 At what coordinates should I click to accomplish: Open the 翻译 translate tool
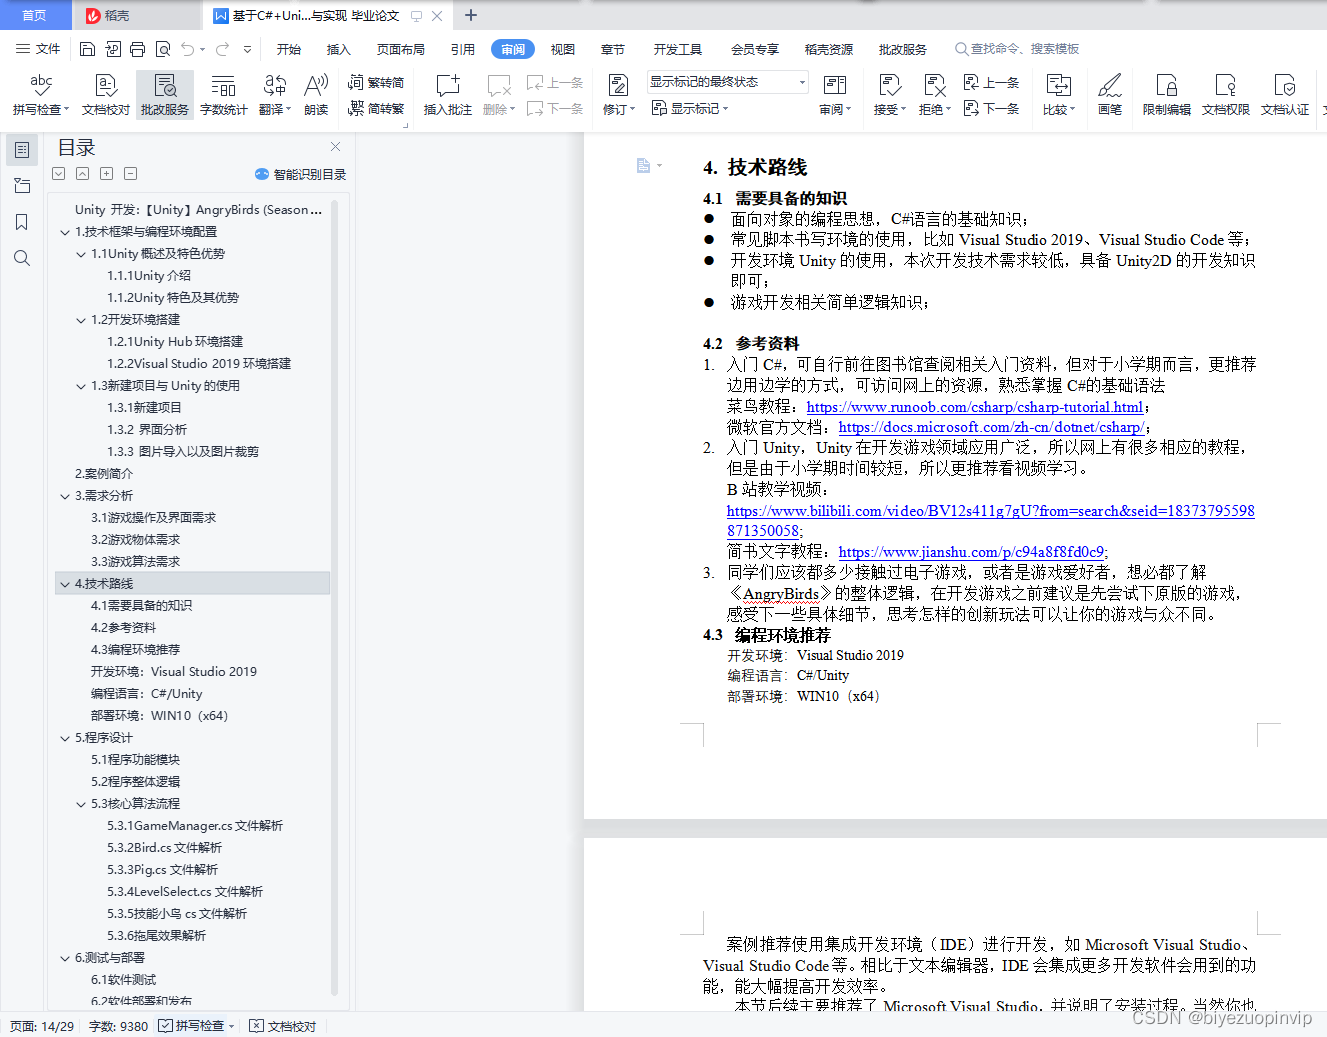[274, 96]
